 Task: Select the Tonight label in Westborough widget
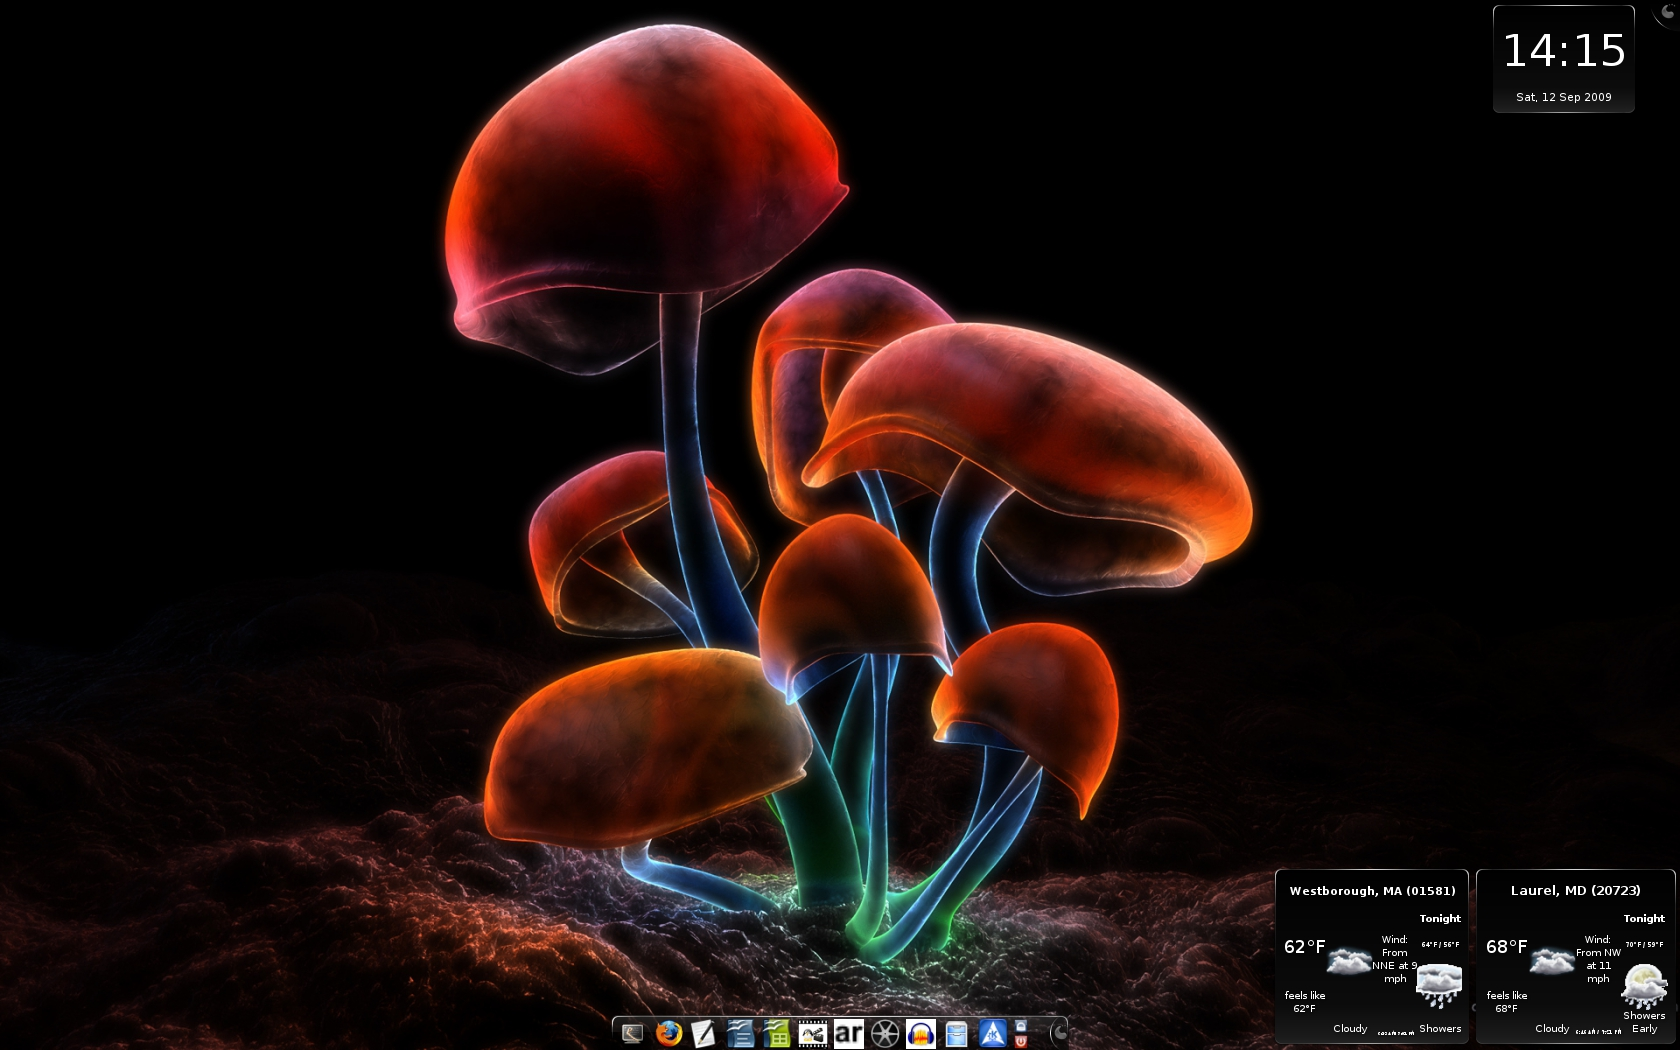coord(1440,918)
